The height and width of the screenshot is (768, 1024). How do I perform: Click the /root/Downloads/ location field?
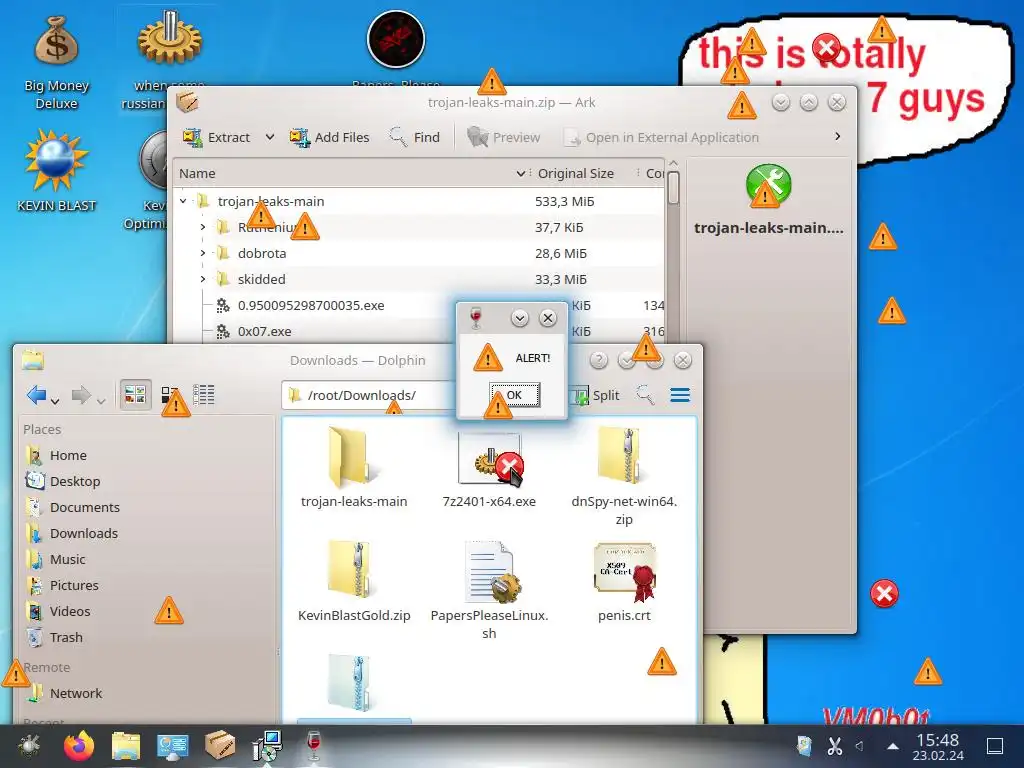369,395
